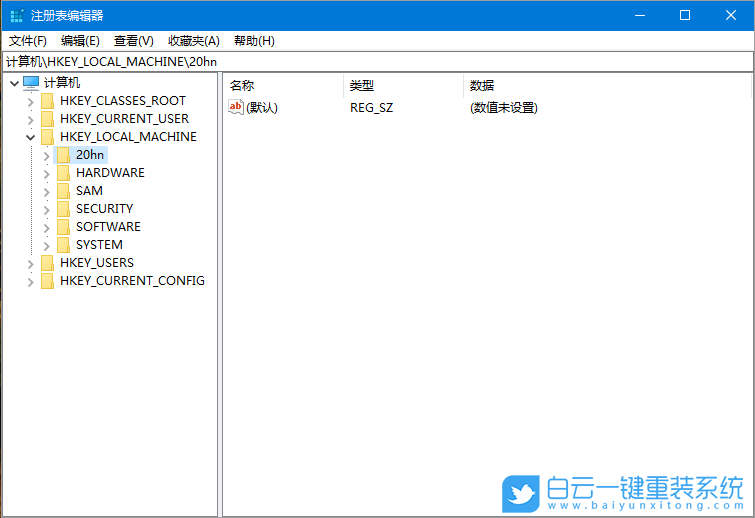The height and width of the screenshot is (518, 755).
Task: Expand the SOFTWARE key chevron
Action: tap(47, 228)
